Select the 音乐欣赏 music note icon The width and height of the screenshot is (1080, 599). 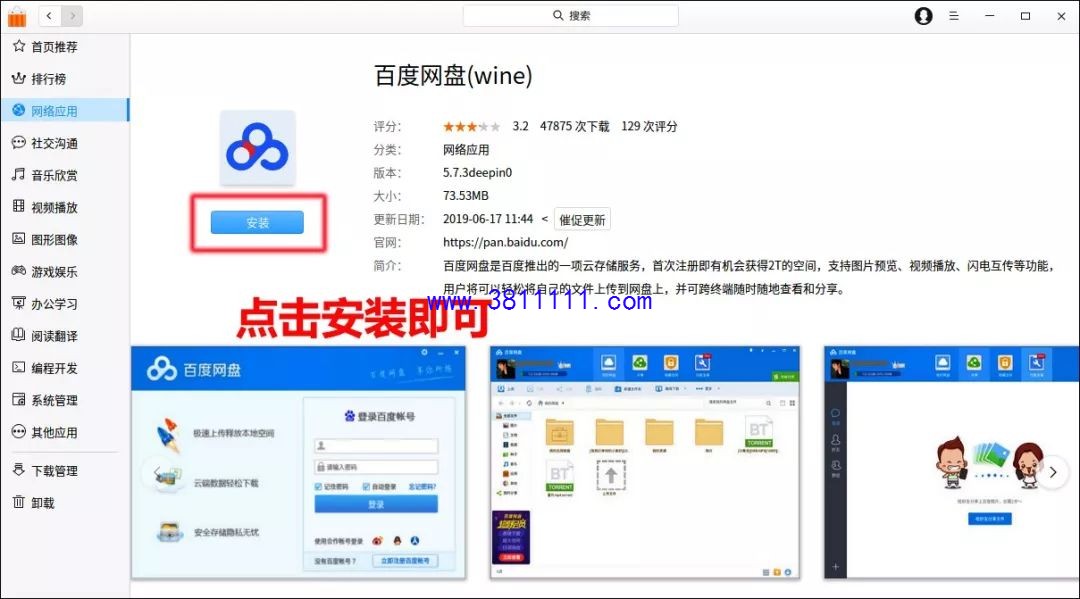pyautogui.click(x=19, y=174)
